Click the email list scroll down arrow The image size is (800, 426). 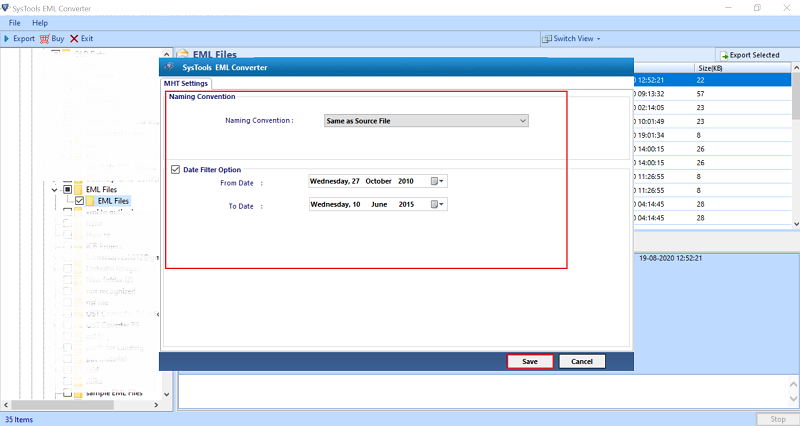[x=795, y=223]
